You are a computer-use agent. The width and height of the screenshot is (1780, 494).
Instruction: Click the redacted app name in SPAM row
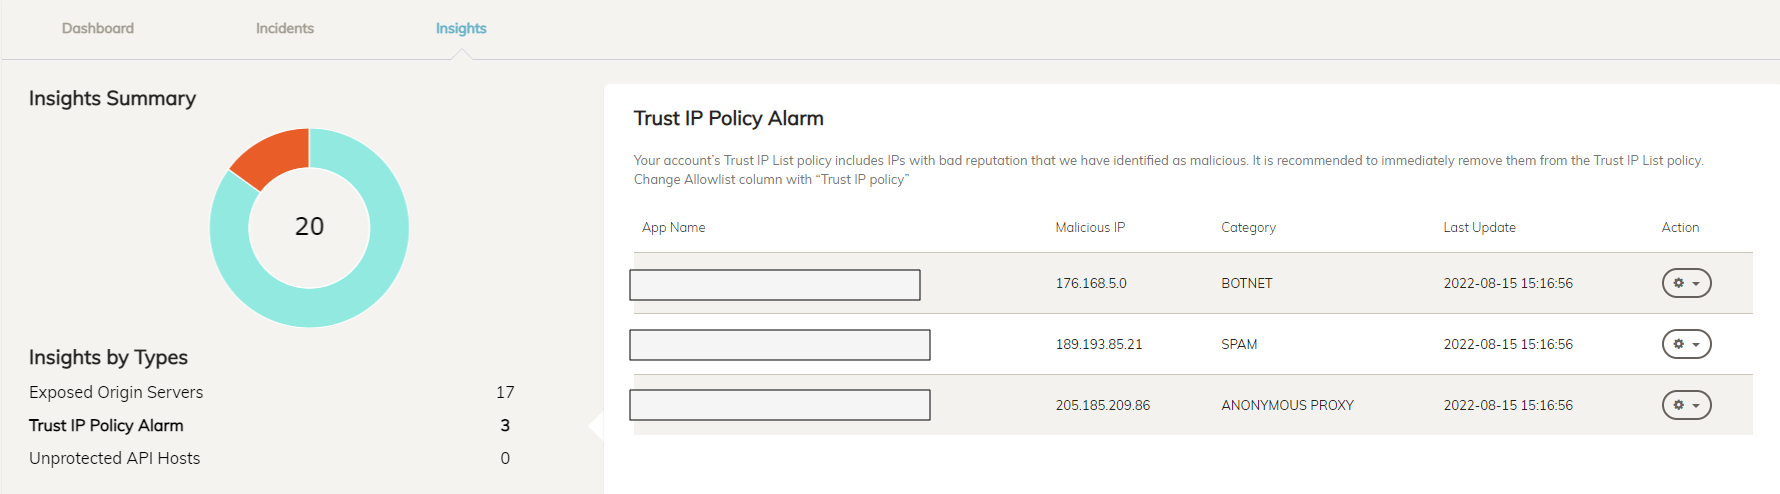[x=780, y=345]
